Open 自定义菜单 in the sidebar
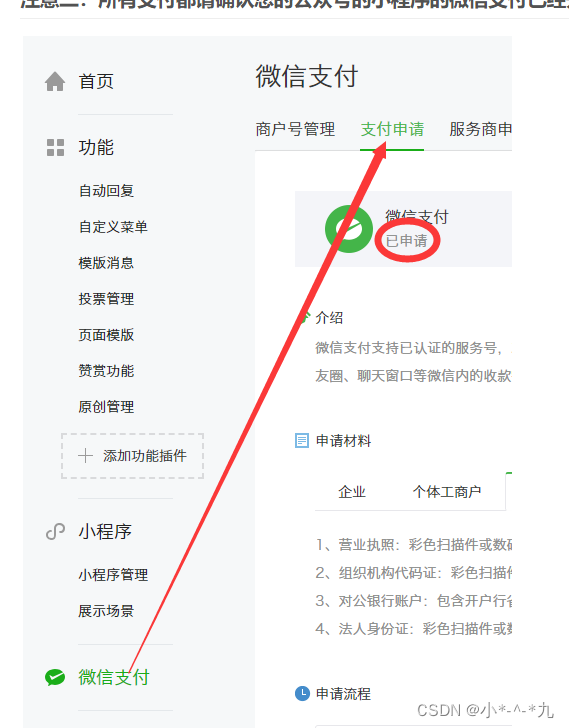 click(x=113, y=227)
